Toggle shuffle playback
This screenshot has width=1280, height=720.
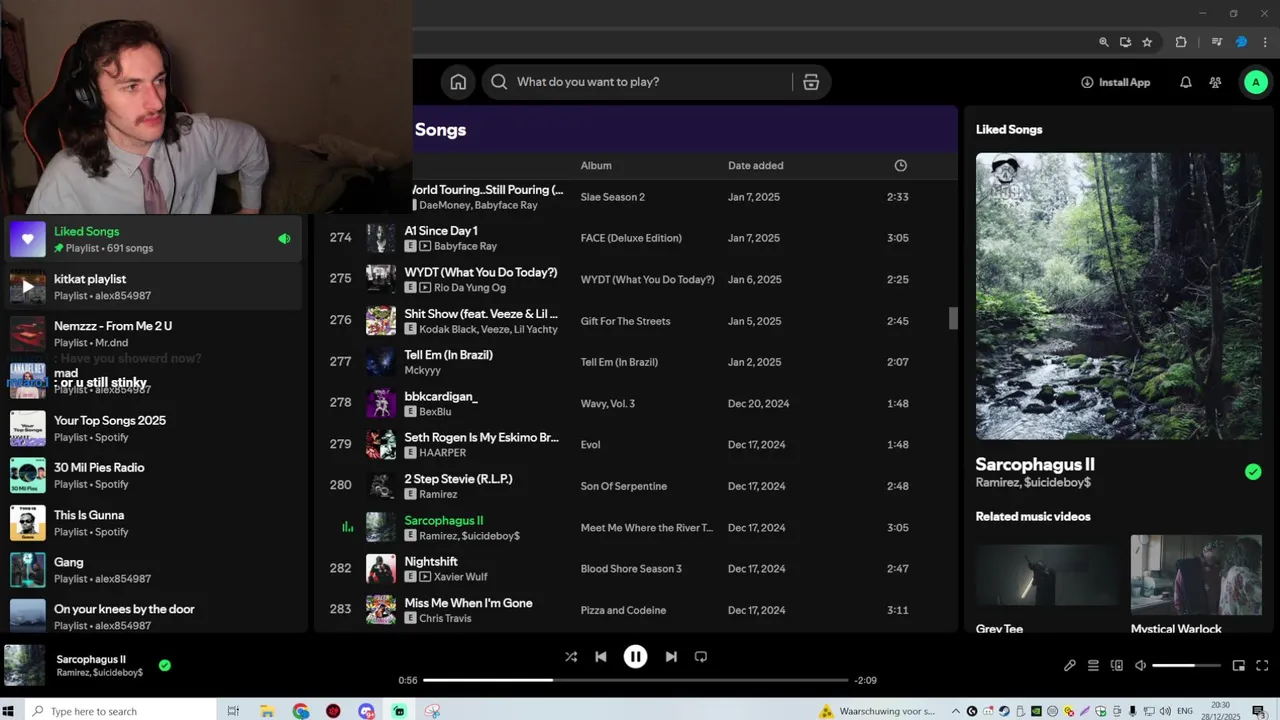571,657
